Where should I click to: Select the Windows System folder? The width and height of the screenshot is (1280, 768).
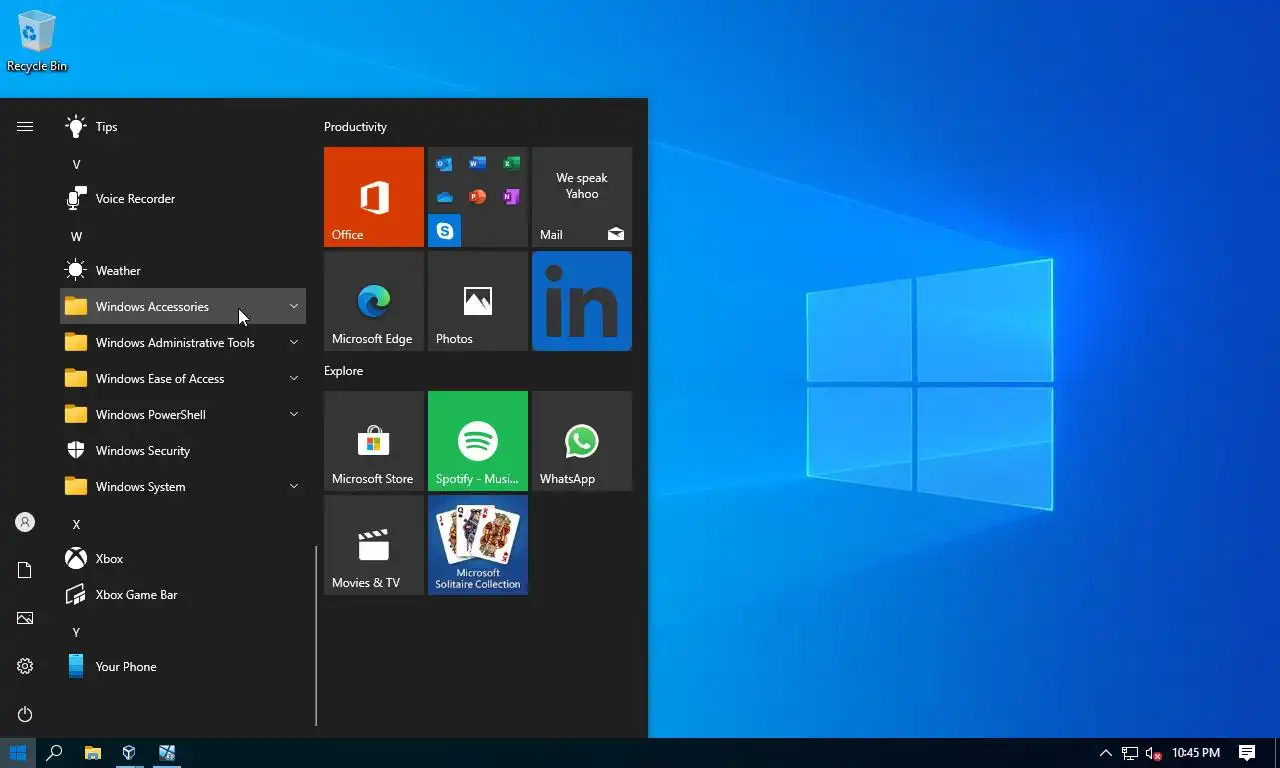[183, 487]
